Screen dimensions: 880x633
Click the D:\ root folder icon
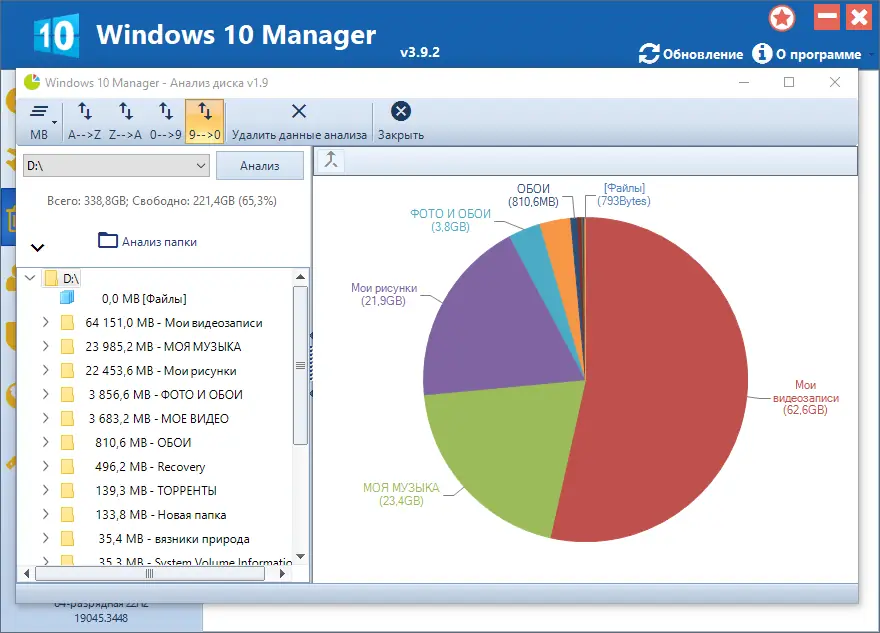tap(52, 278)
